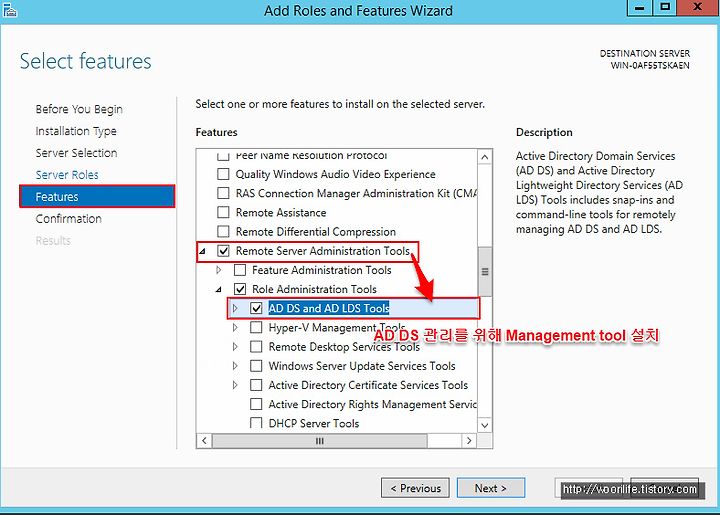Click the wizard icon in the title bar
The image size is (720, 515).
[x=9, y=10]
